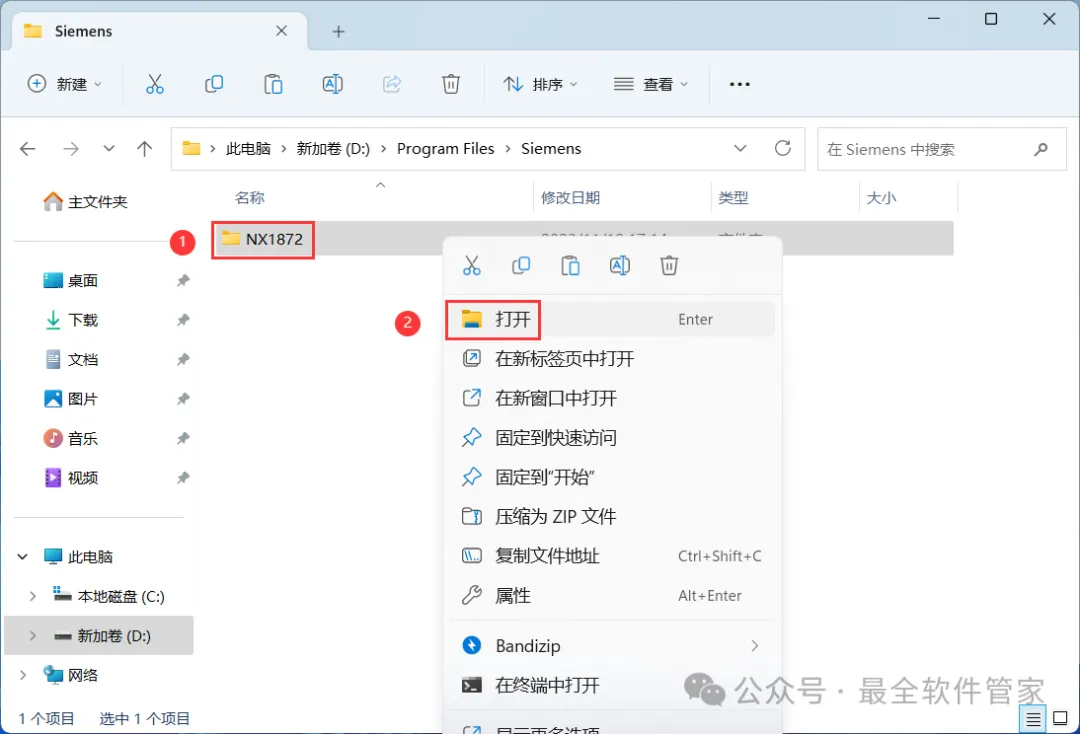Choose 在新窗口中打开 in the context menu

[612, 398]
